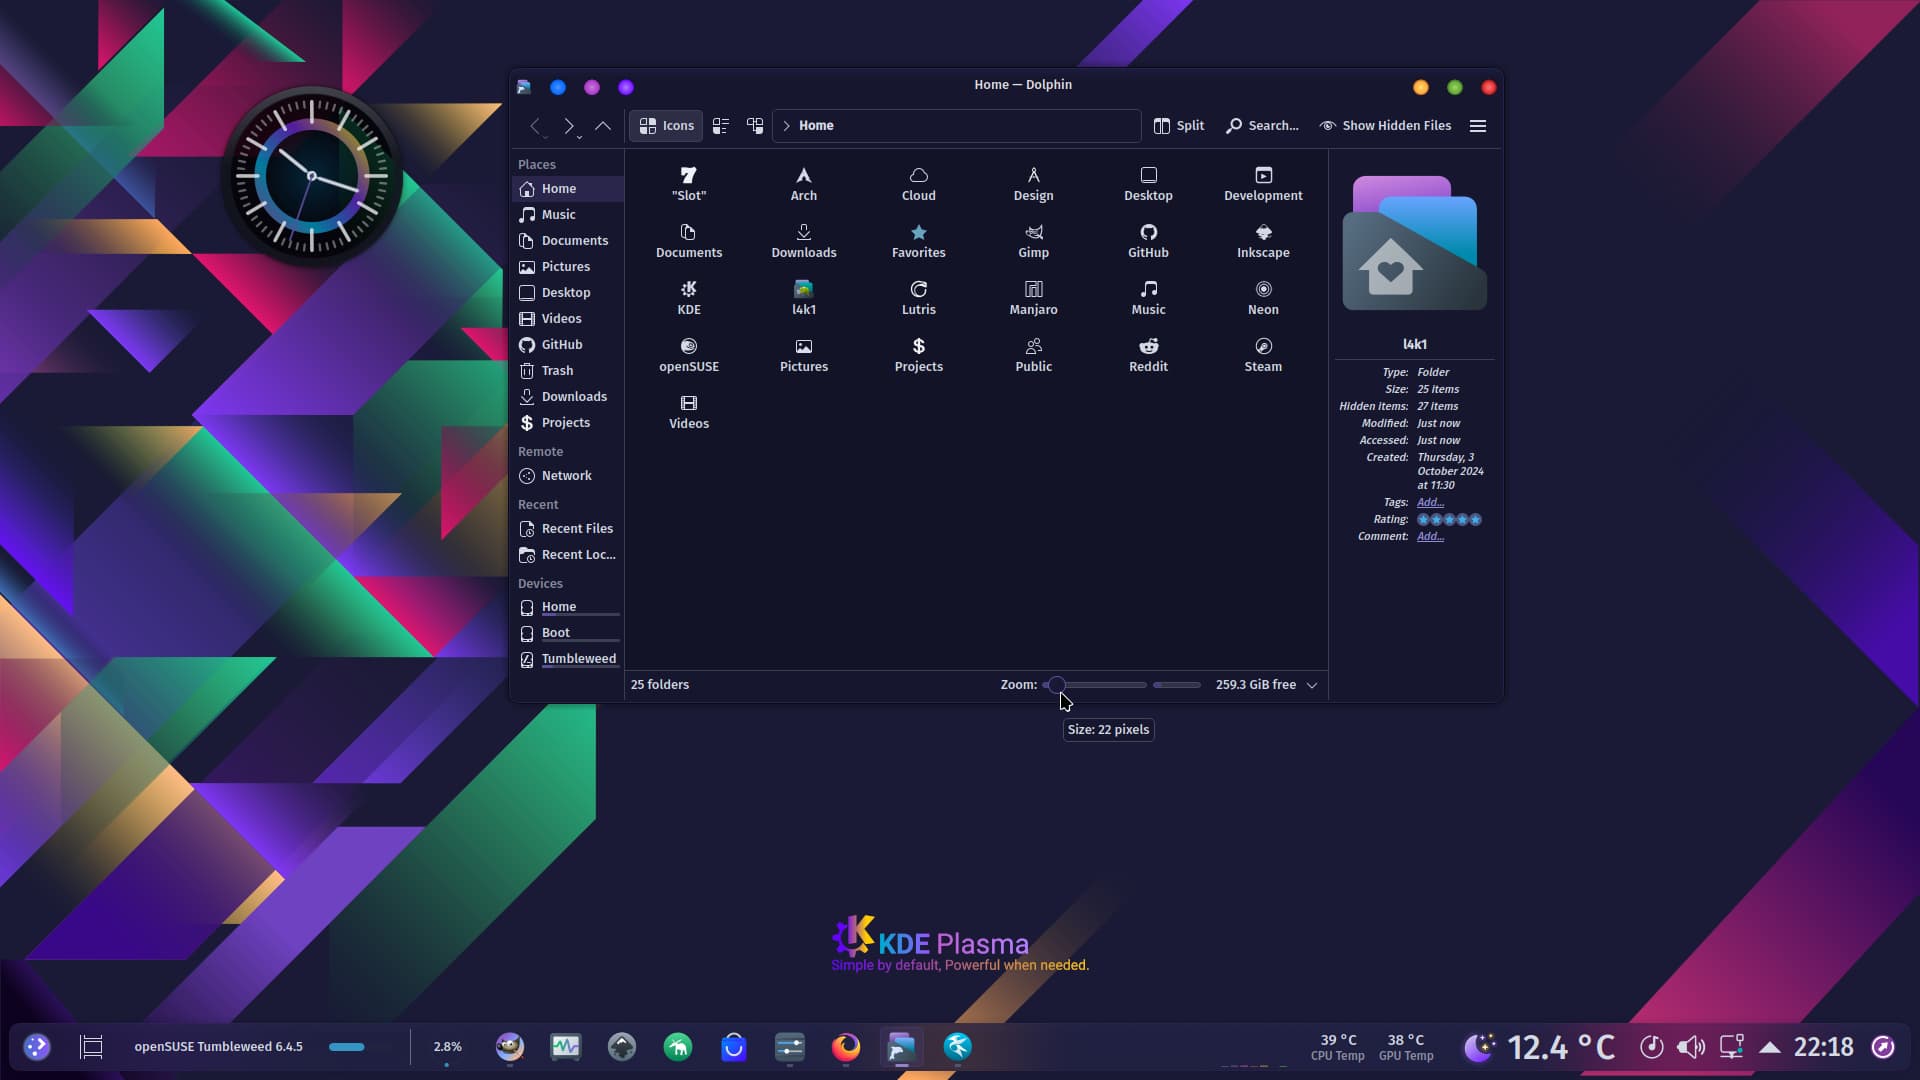Expand the free space dropdown arrow
Viewport: 1920px width, 1080px height.
(1312, 685)
